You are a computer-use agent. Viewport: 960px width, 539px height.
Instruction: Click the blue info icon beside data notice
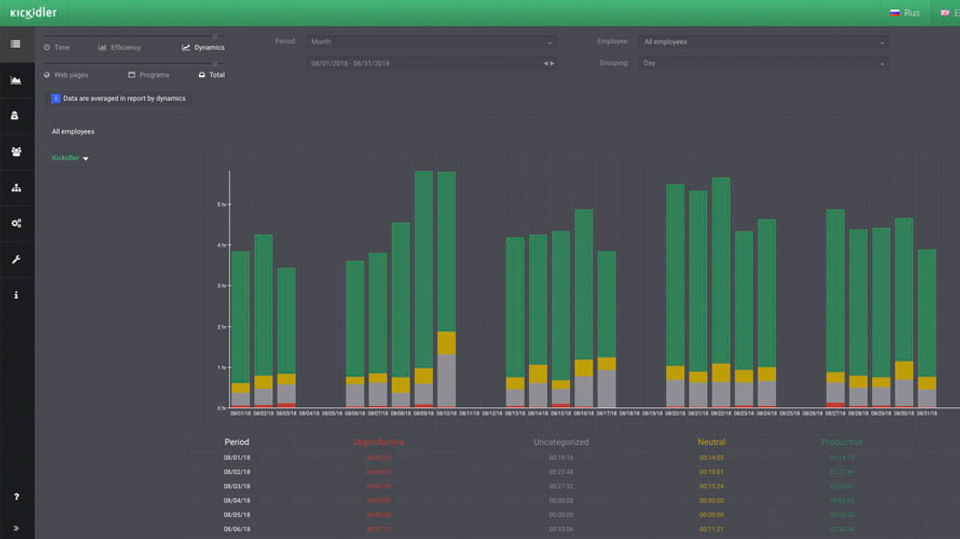tap(56, 98)
